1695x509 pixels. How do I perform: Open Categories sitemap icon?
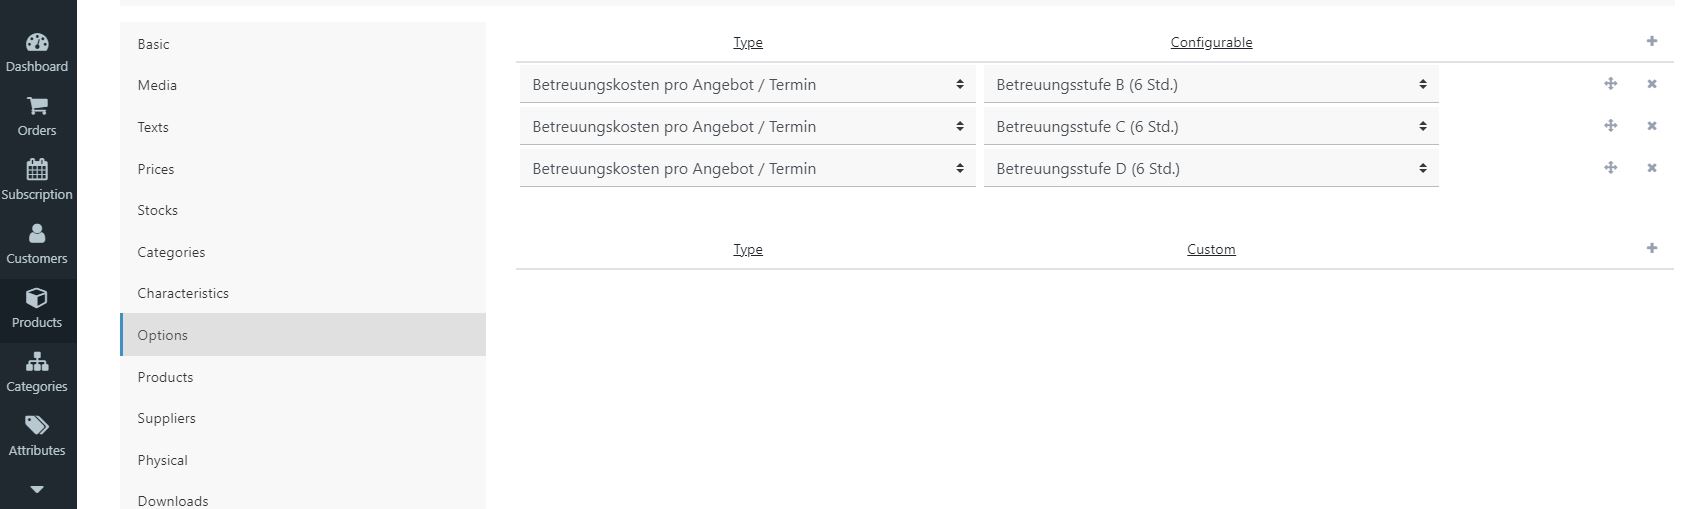click(37, 361)
